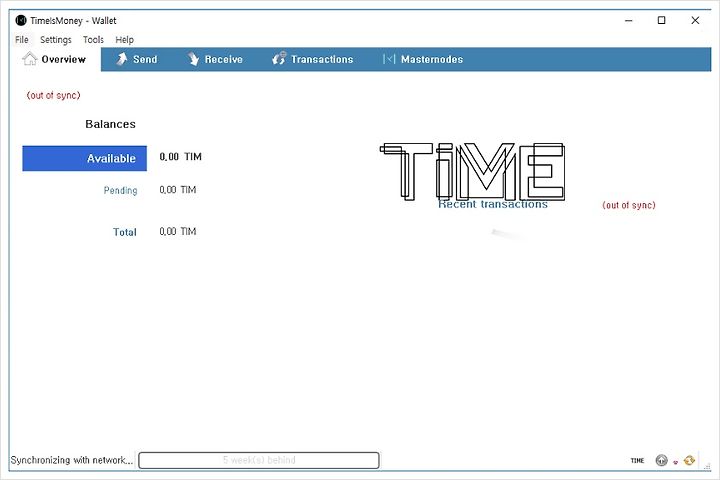Viewport: 720px width, 480px height.
Task: Click the Pending 0,00 TIM value
Action: coord(178,190)
